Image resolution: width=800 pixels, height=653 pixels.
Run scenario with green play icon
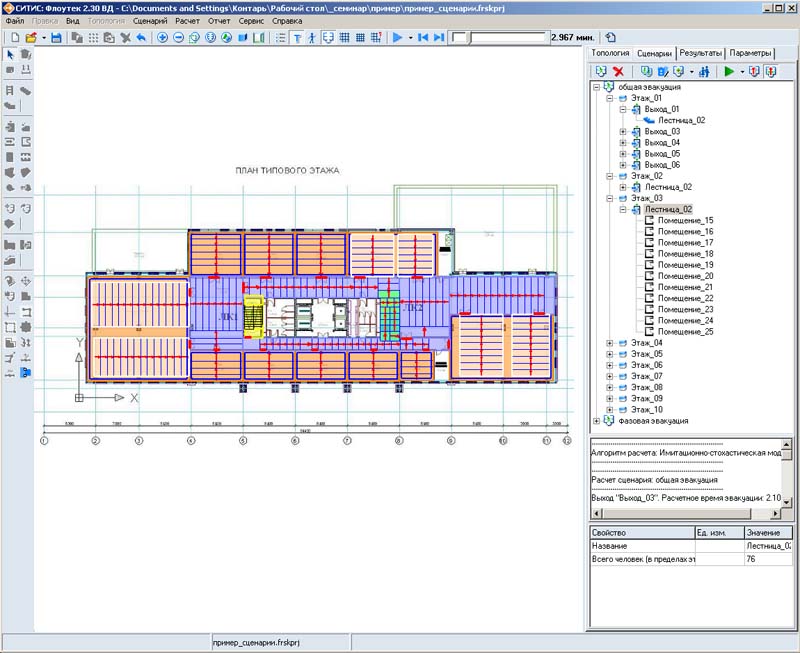coord(728,72)
